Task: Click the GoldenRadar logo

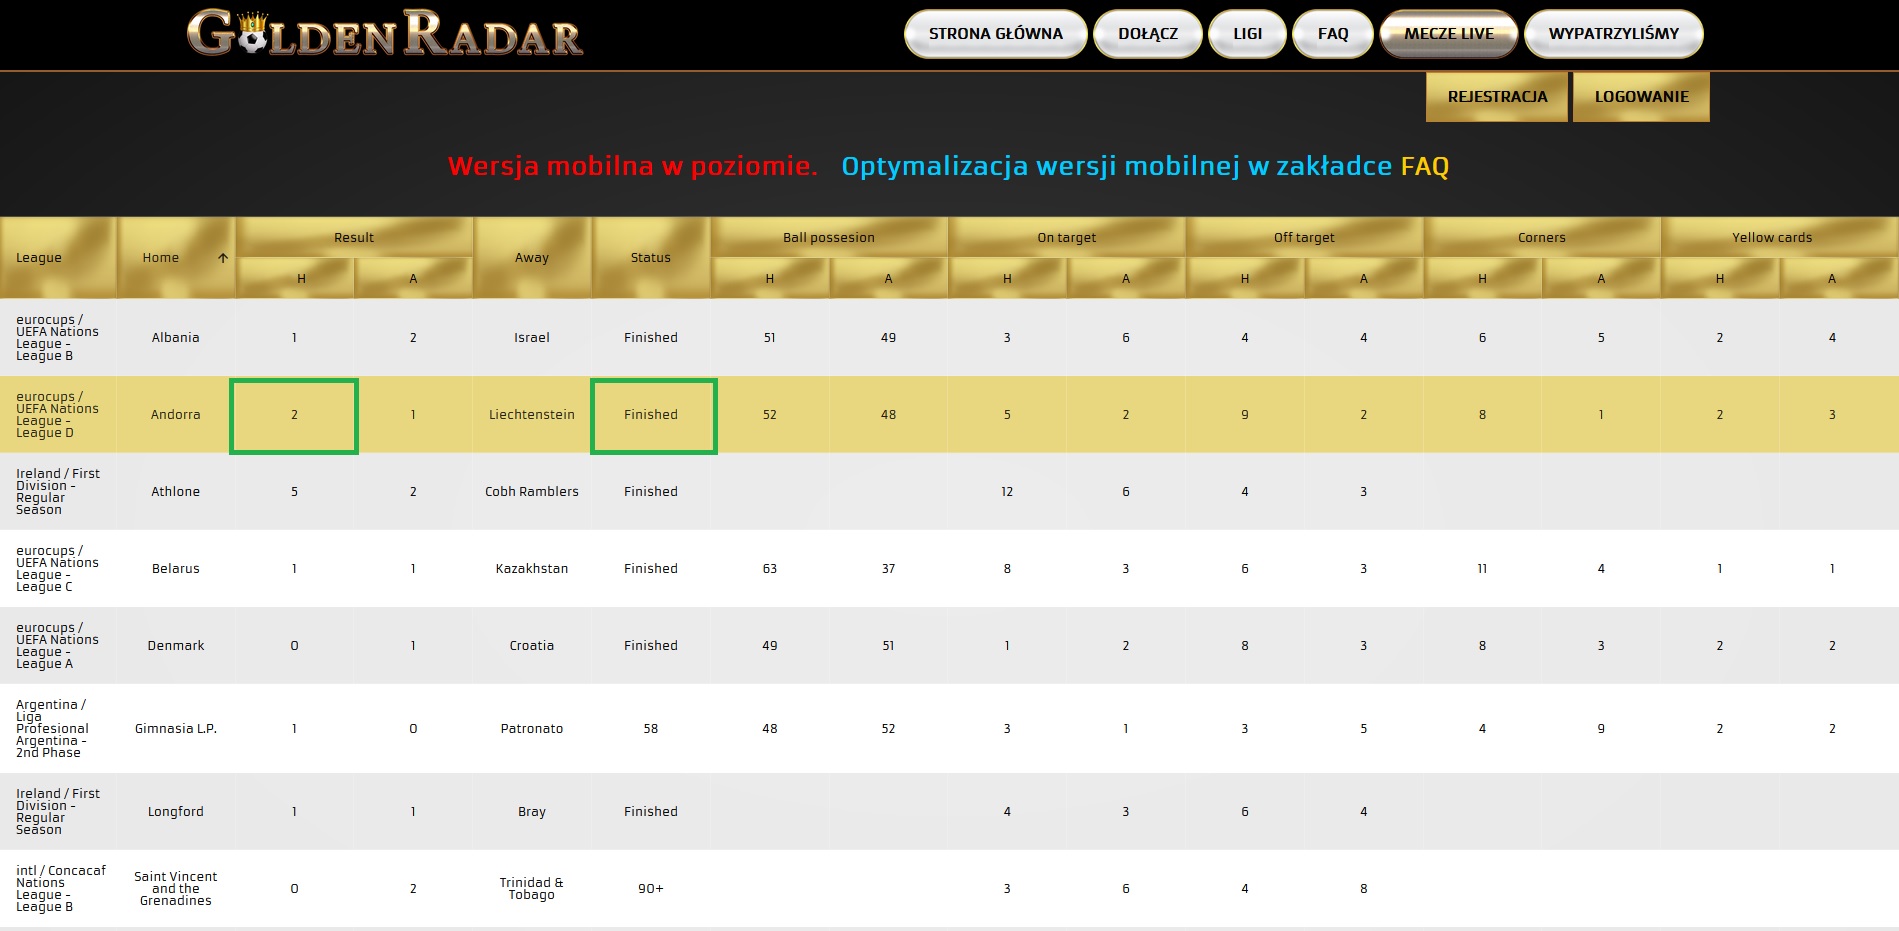Action: coord(385,33)
